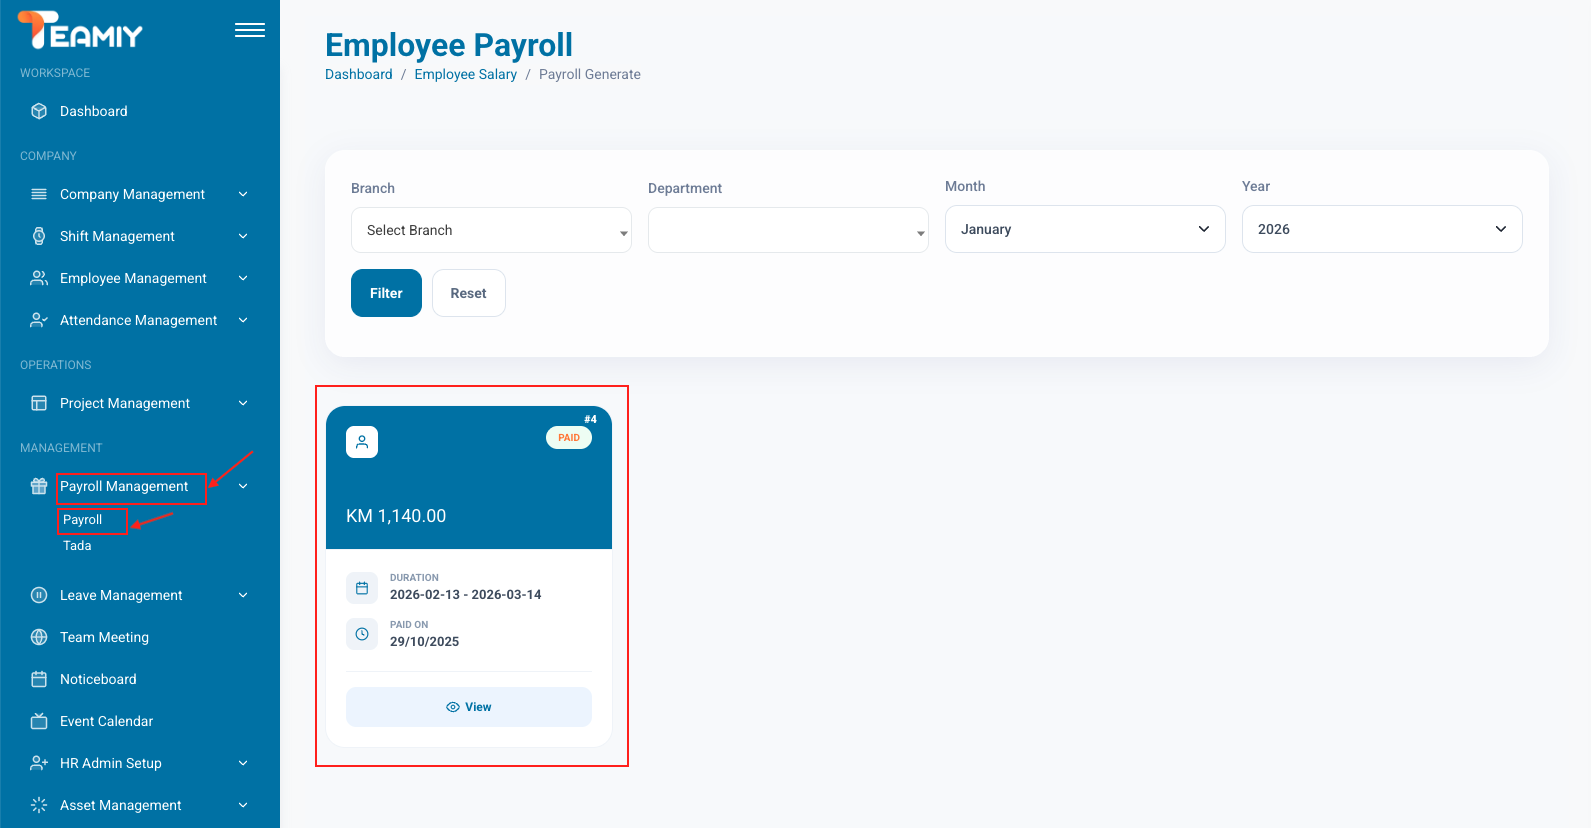1591x828 pixels.
Task: Expand the Company Management menu
Action: pos(140,194)
